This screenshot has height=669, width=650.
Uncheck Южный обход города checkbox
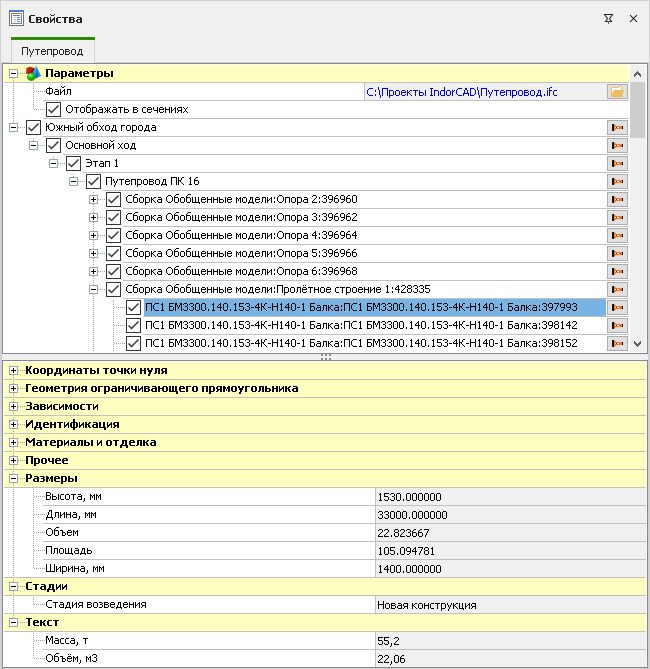pyautogui.click(x=33, y=128)
